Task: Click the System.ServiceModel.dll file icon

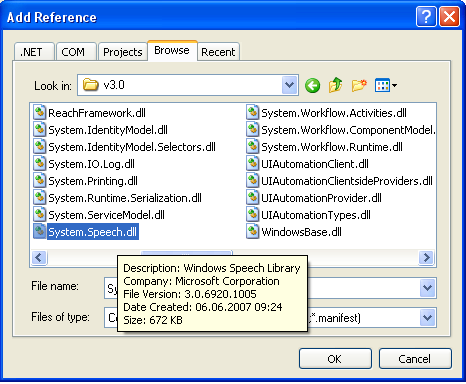Action: click(x=39, y=214)
